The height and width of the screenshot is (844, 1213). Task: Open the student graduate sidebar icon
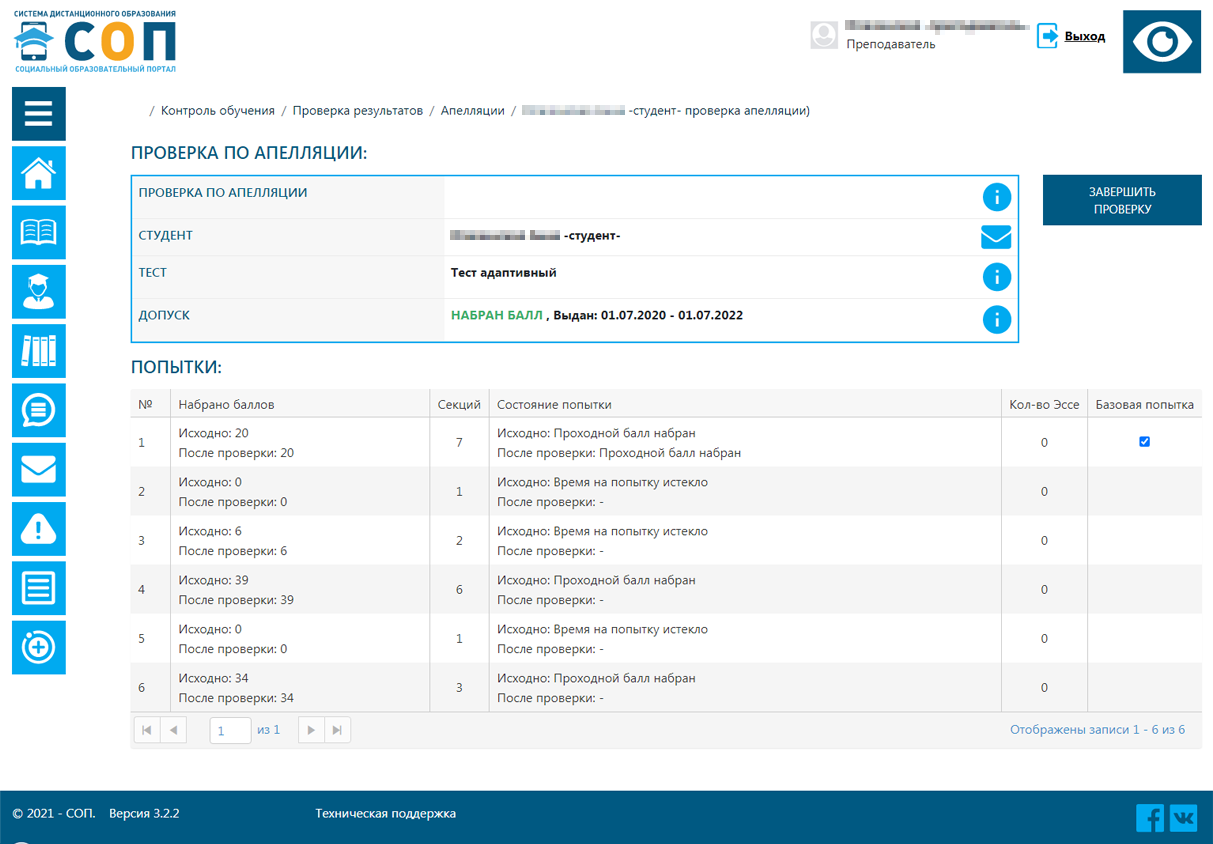(38, 291)
